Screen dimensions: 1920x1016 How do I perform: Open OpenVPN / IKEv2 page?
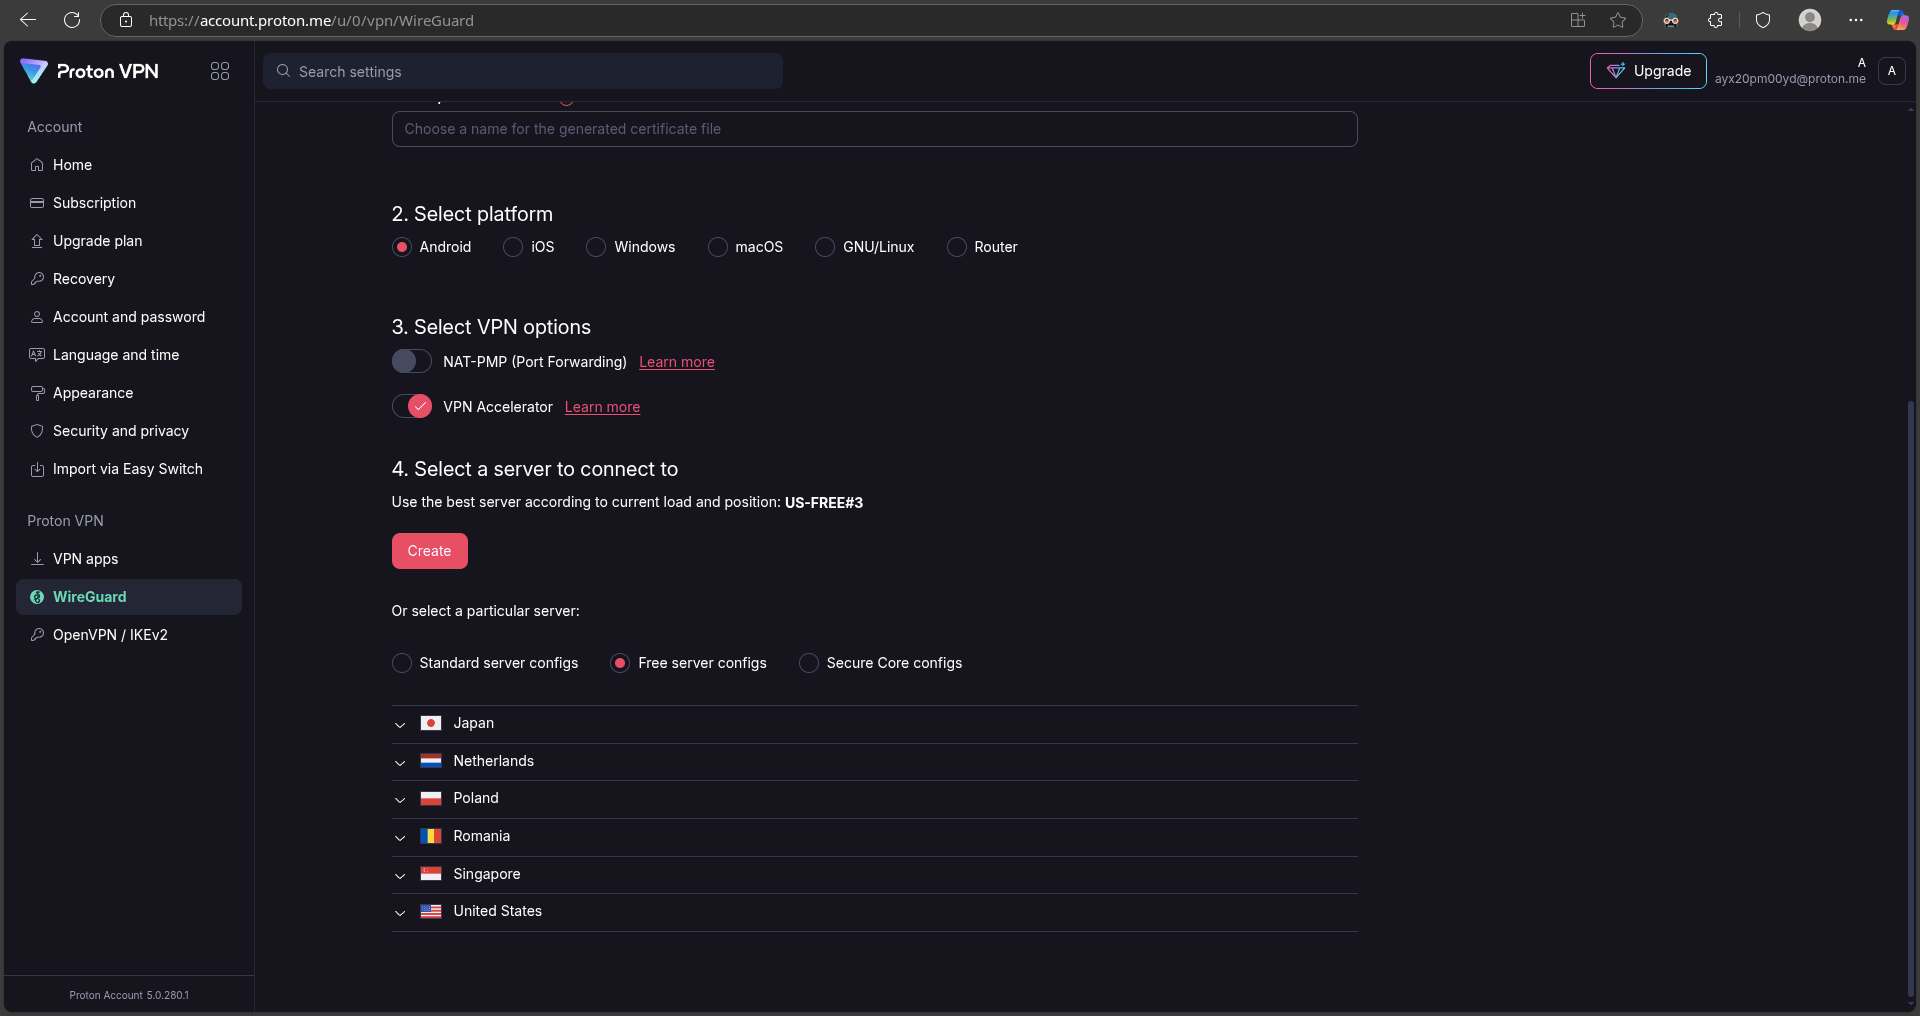point(129,635)
